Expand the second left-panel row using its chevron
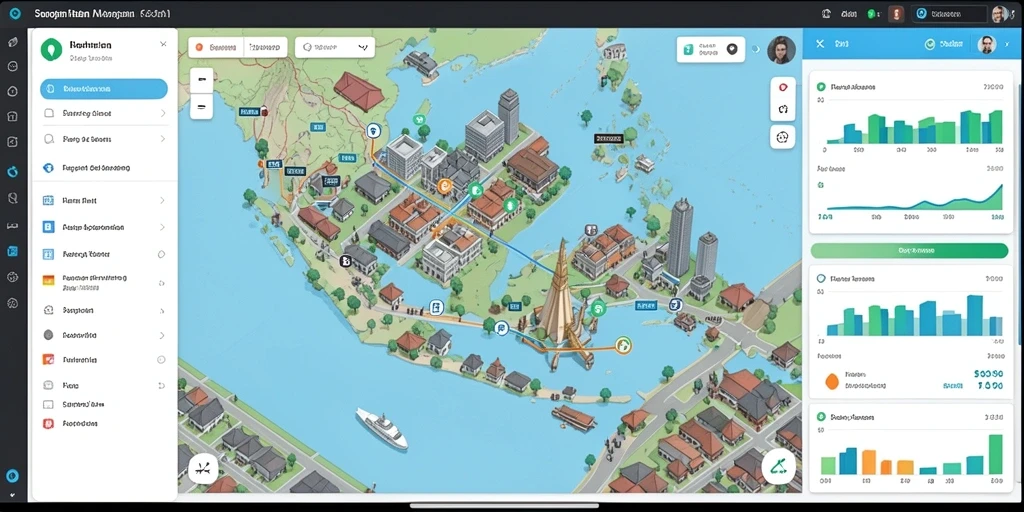 [163, 114]
